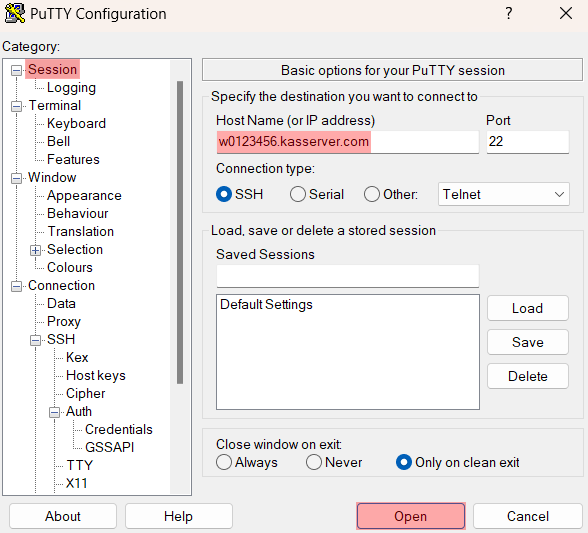Select Other connection type radio button
588x533 pixels.
click(x=372, y=194)
